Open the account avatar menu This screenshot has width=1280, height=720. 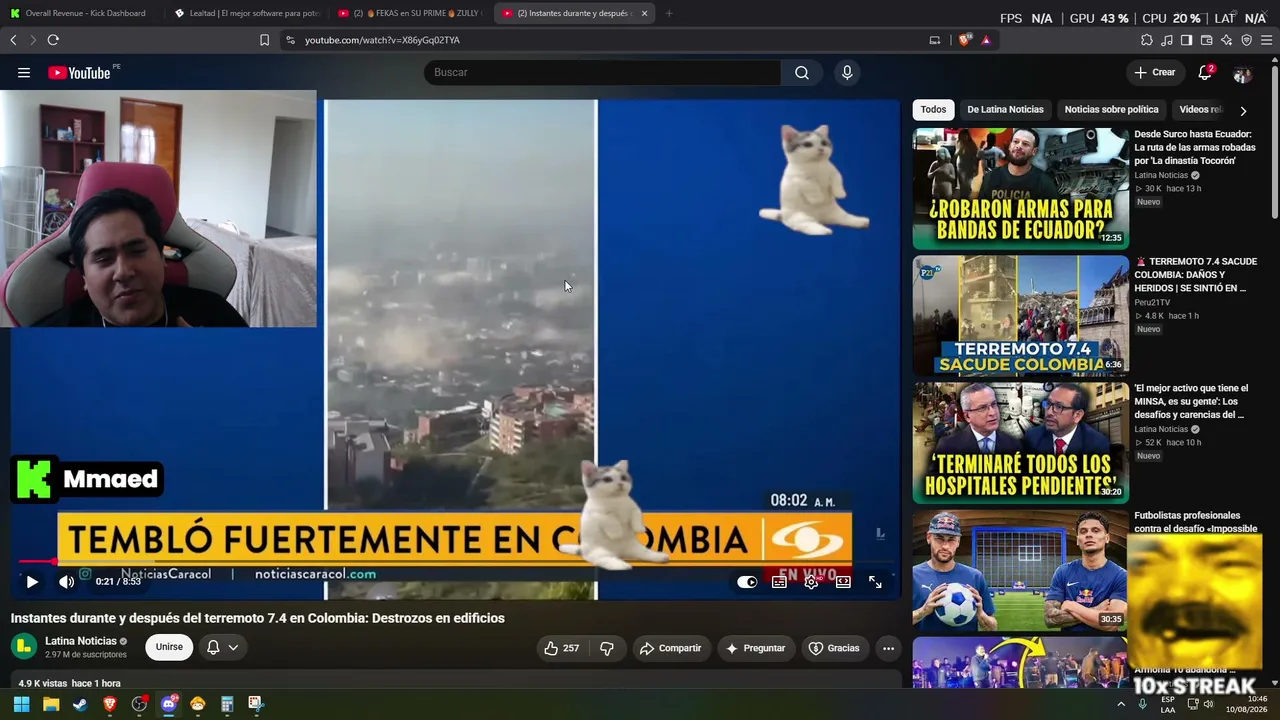pos(1242,73)
